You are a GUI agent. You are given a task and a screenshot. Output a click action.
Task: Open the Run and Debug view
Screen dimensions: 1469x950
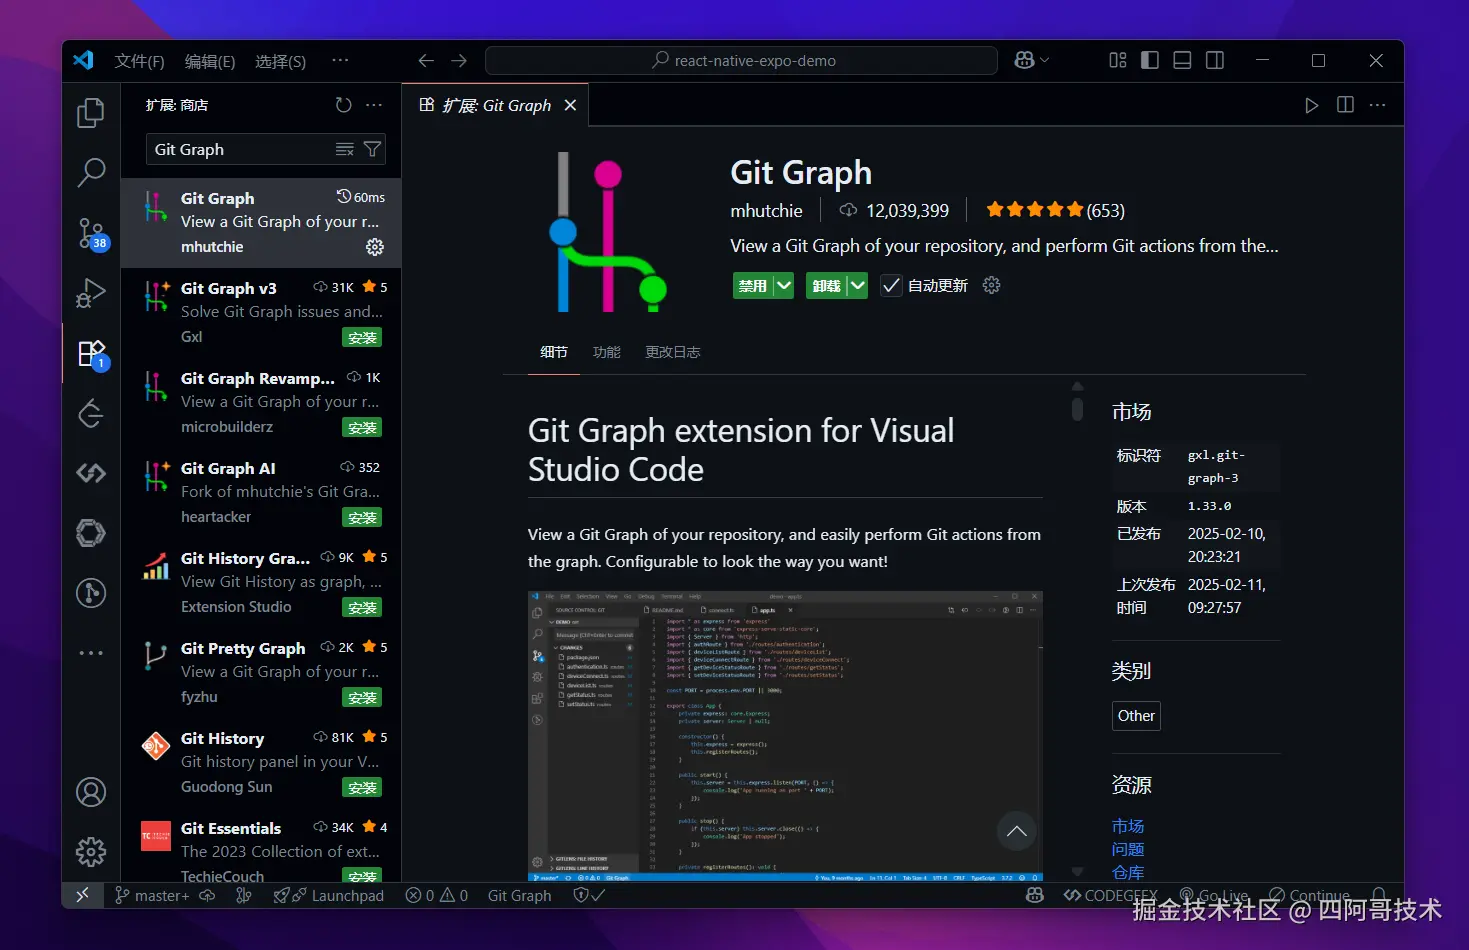point(91,293)
